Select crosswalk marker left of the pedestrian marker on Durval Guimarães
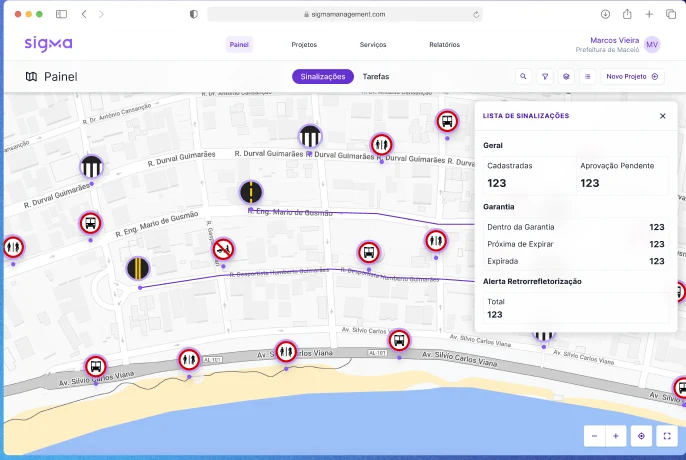 click(310, 136)
